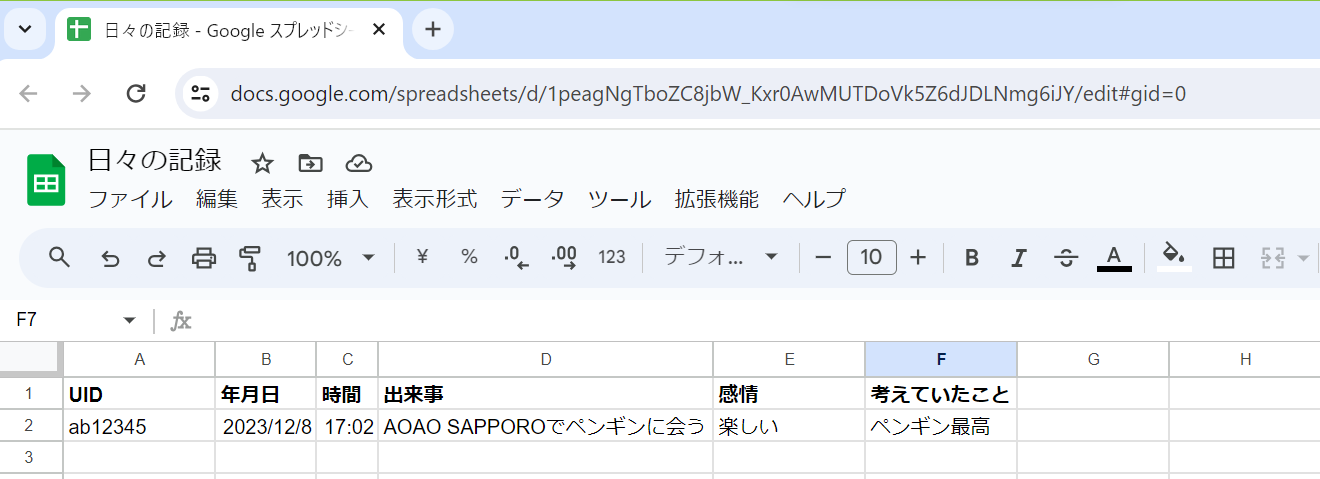Click the print icon

click(204, 258)
